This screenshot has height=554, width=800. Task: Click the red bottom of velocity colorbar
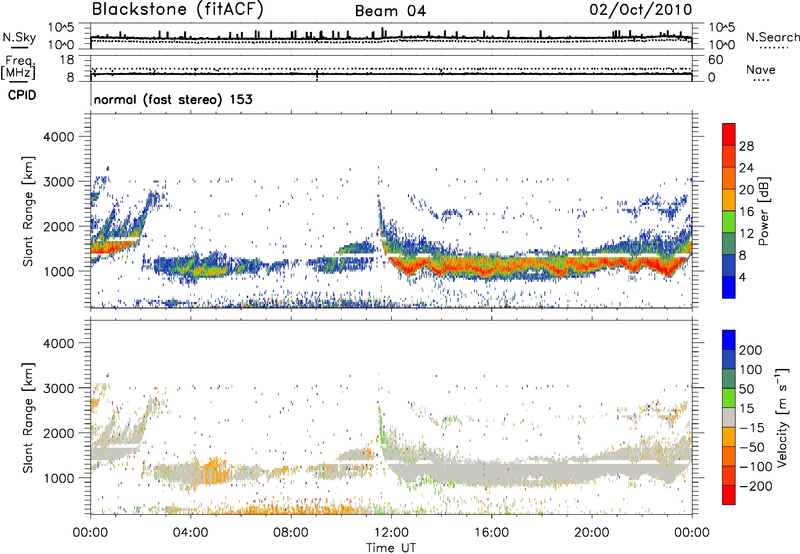click(729, 495)
